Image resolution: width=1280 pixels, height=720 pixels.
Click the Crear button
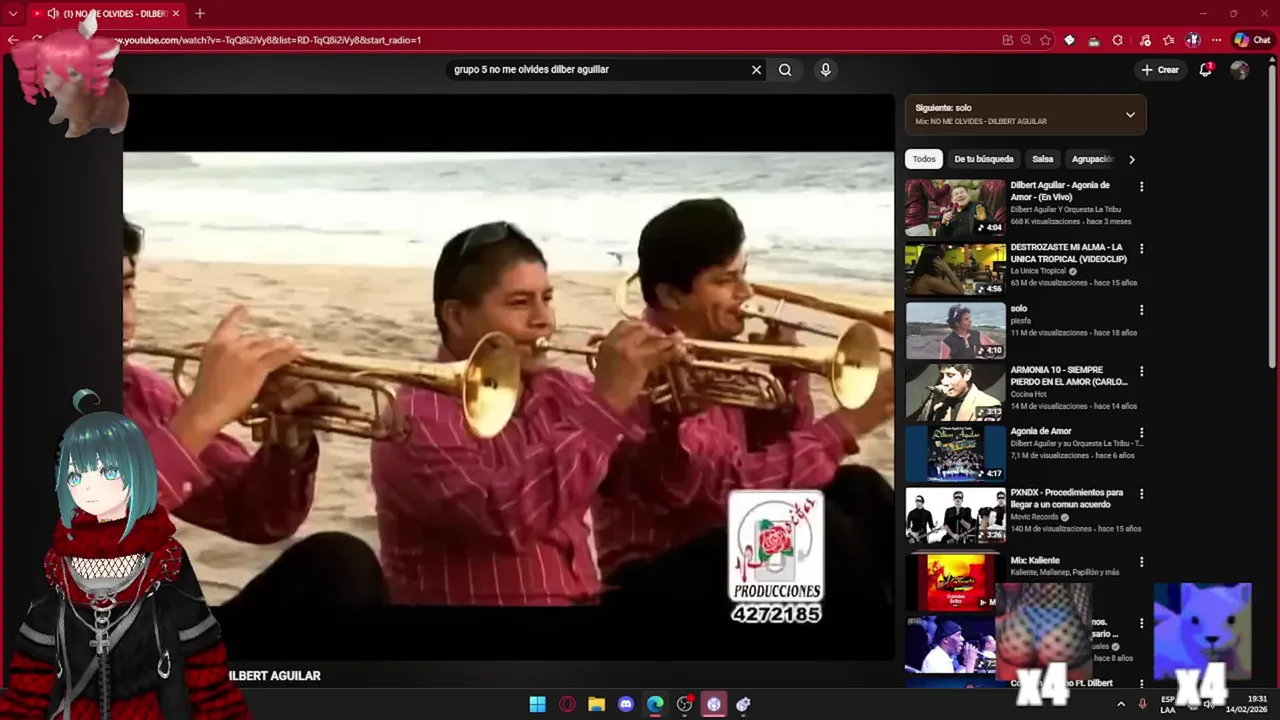pos(1160,70)
